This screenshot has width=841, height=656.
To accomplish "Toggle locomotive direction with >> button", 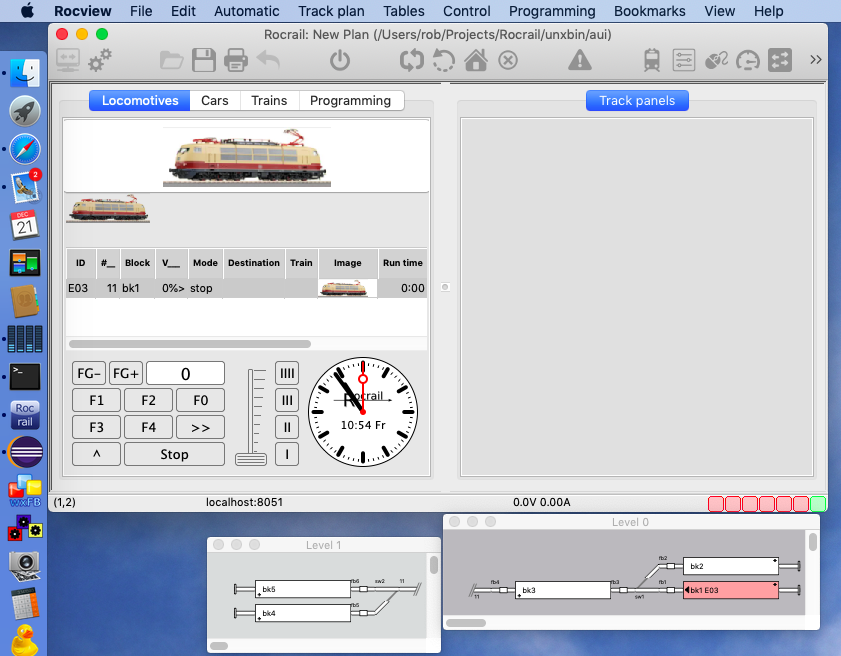I will (x=200, y=427).
